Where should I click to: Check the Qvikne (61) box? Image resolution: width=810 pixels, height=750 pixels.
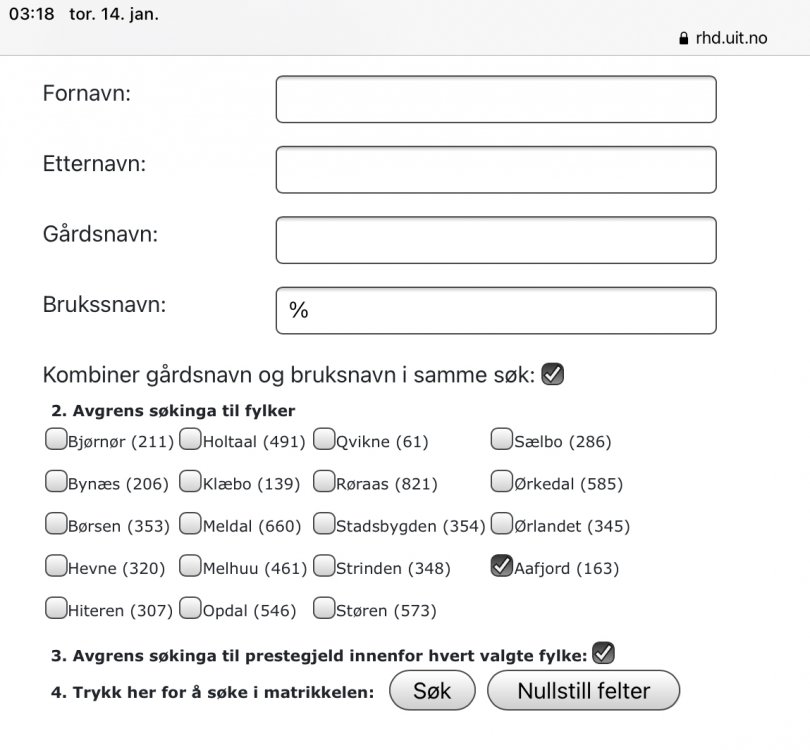324,439
